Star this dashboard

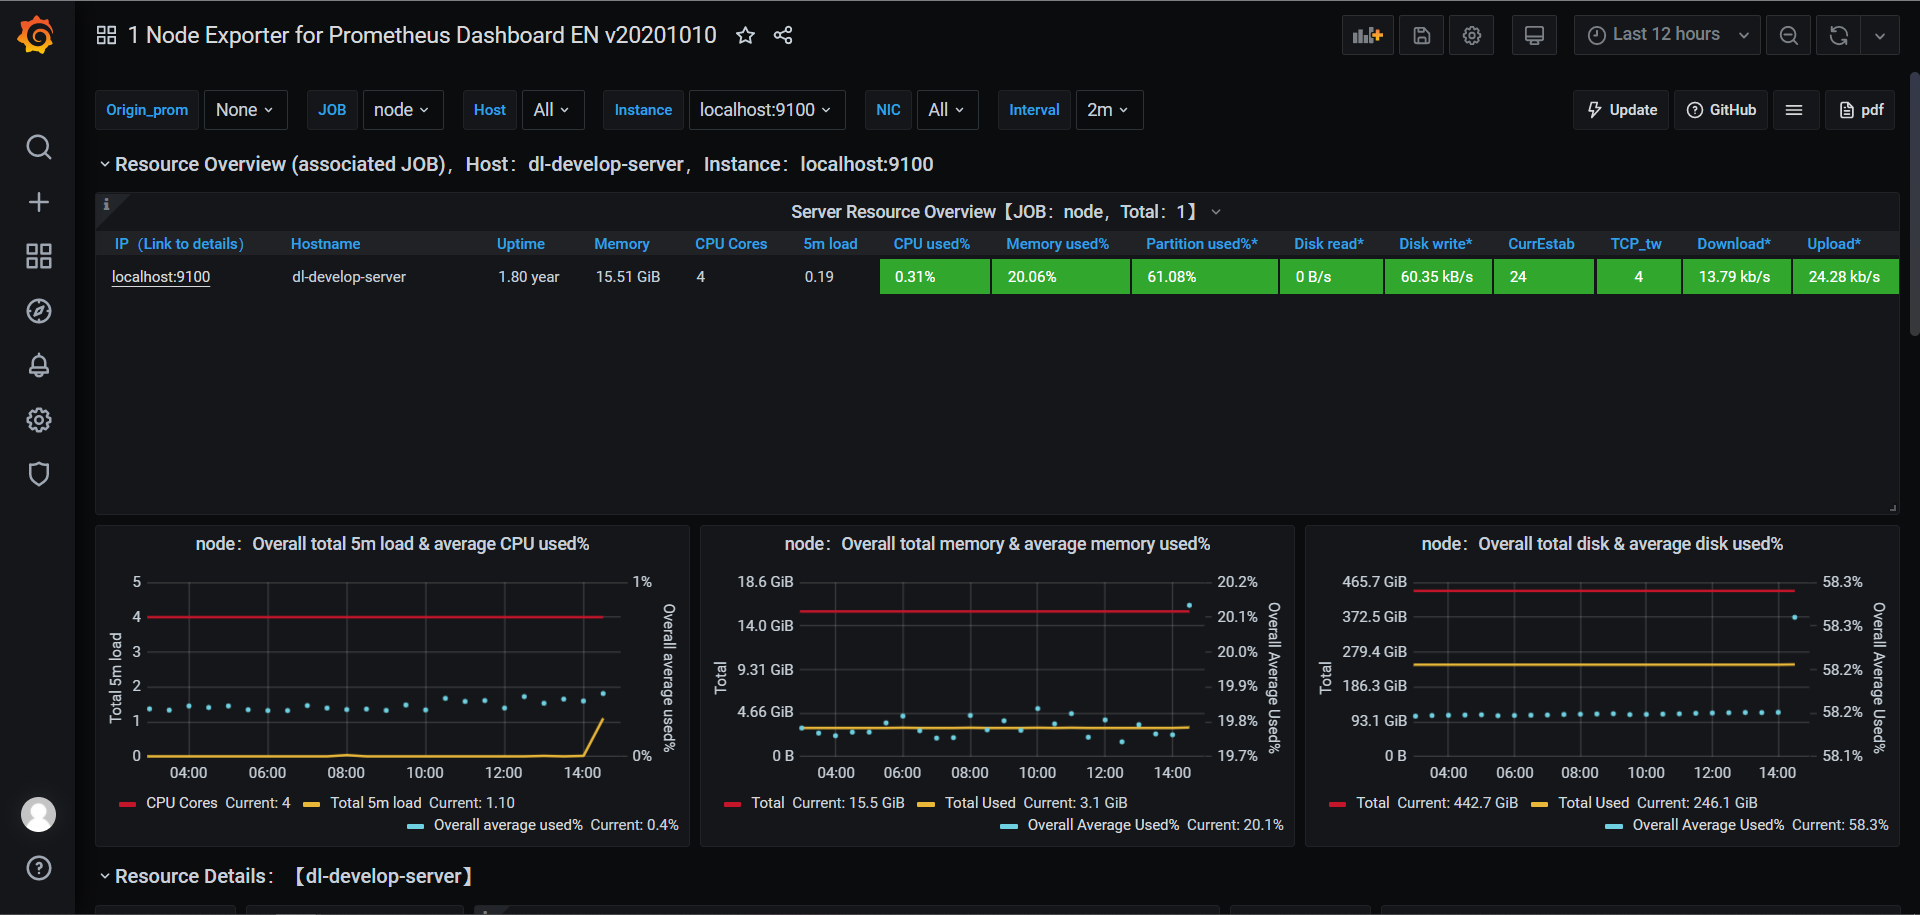[745, 35]
